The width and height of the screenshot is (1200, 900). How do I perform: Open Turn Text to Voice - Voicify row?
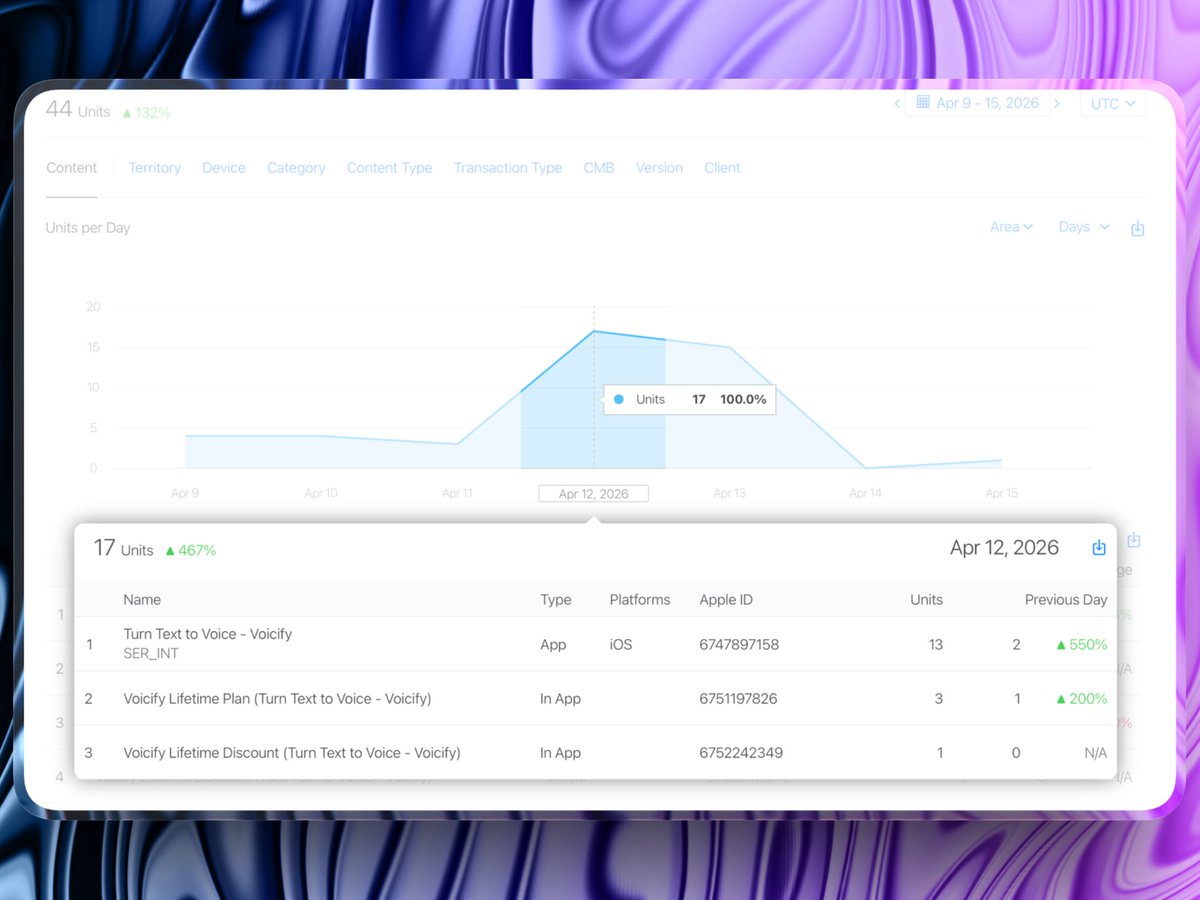point(596,644)
